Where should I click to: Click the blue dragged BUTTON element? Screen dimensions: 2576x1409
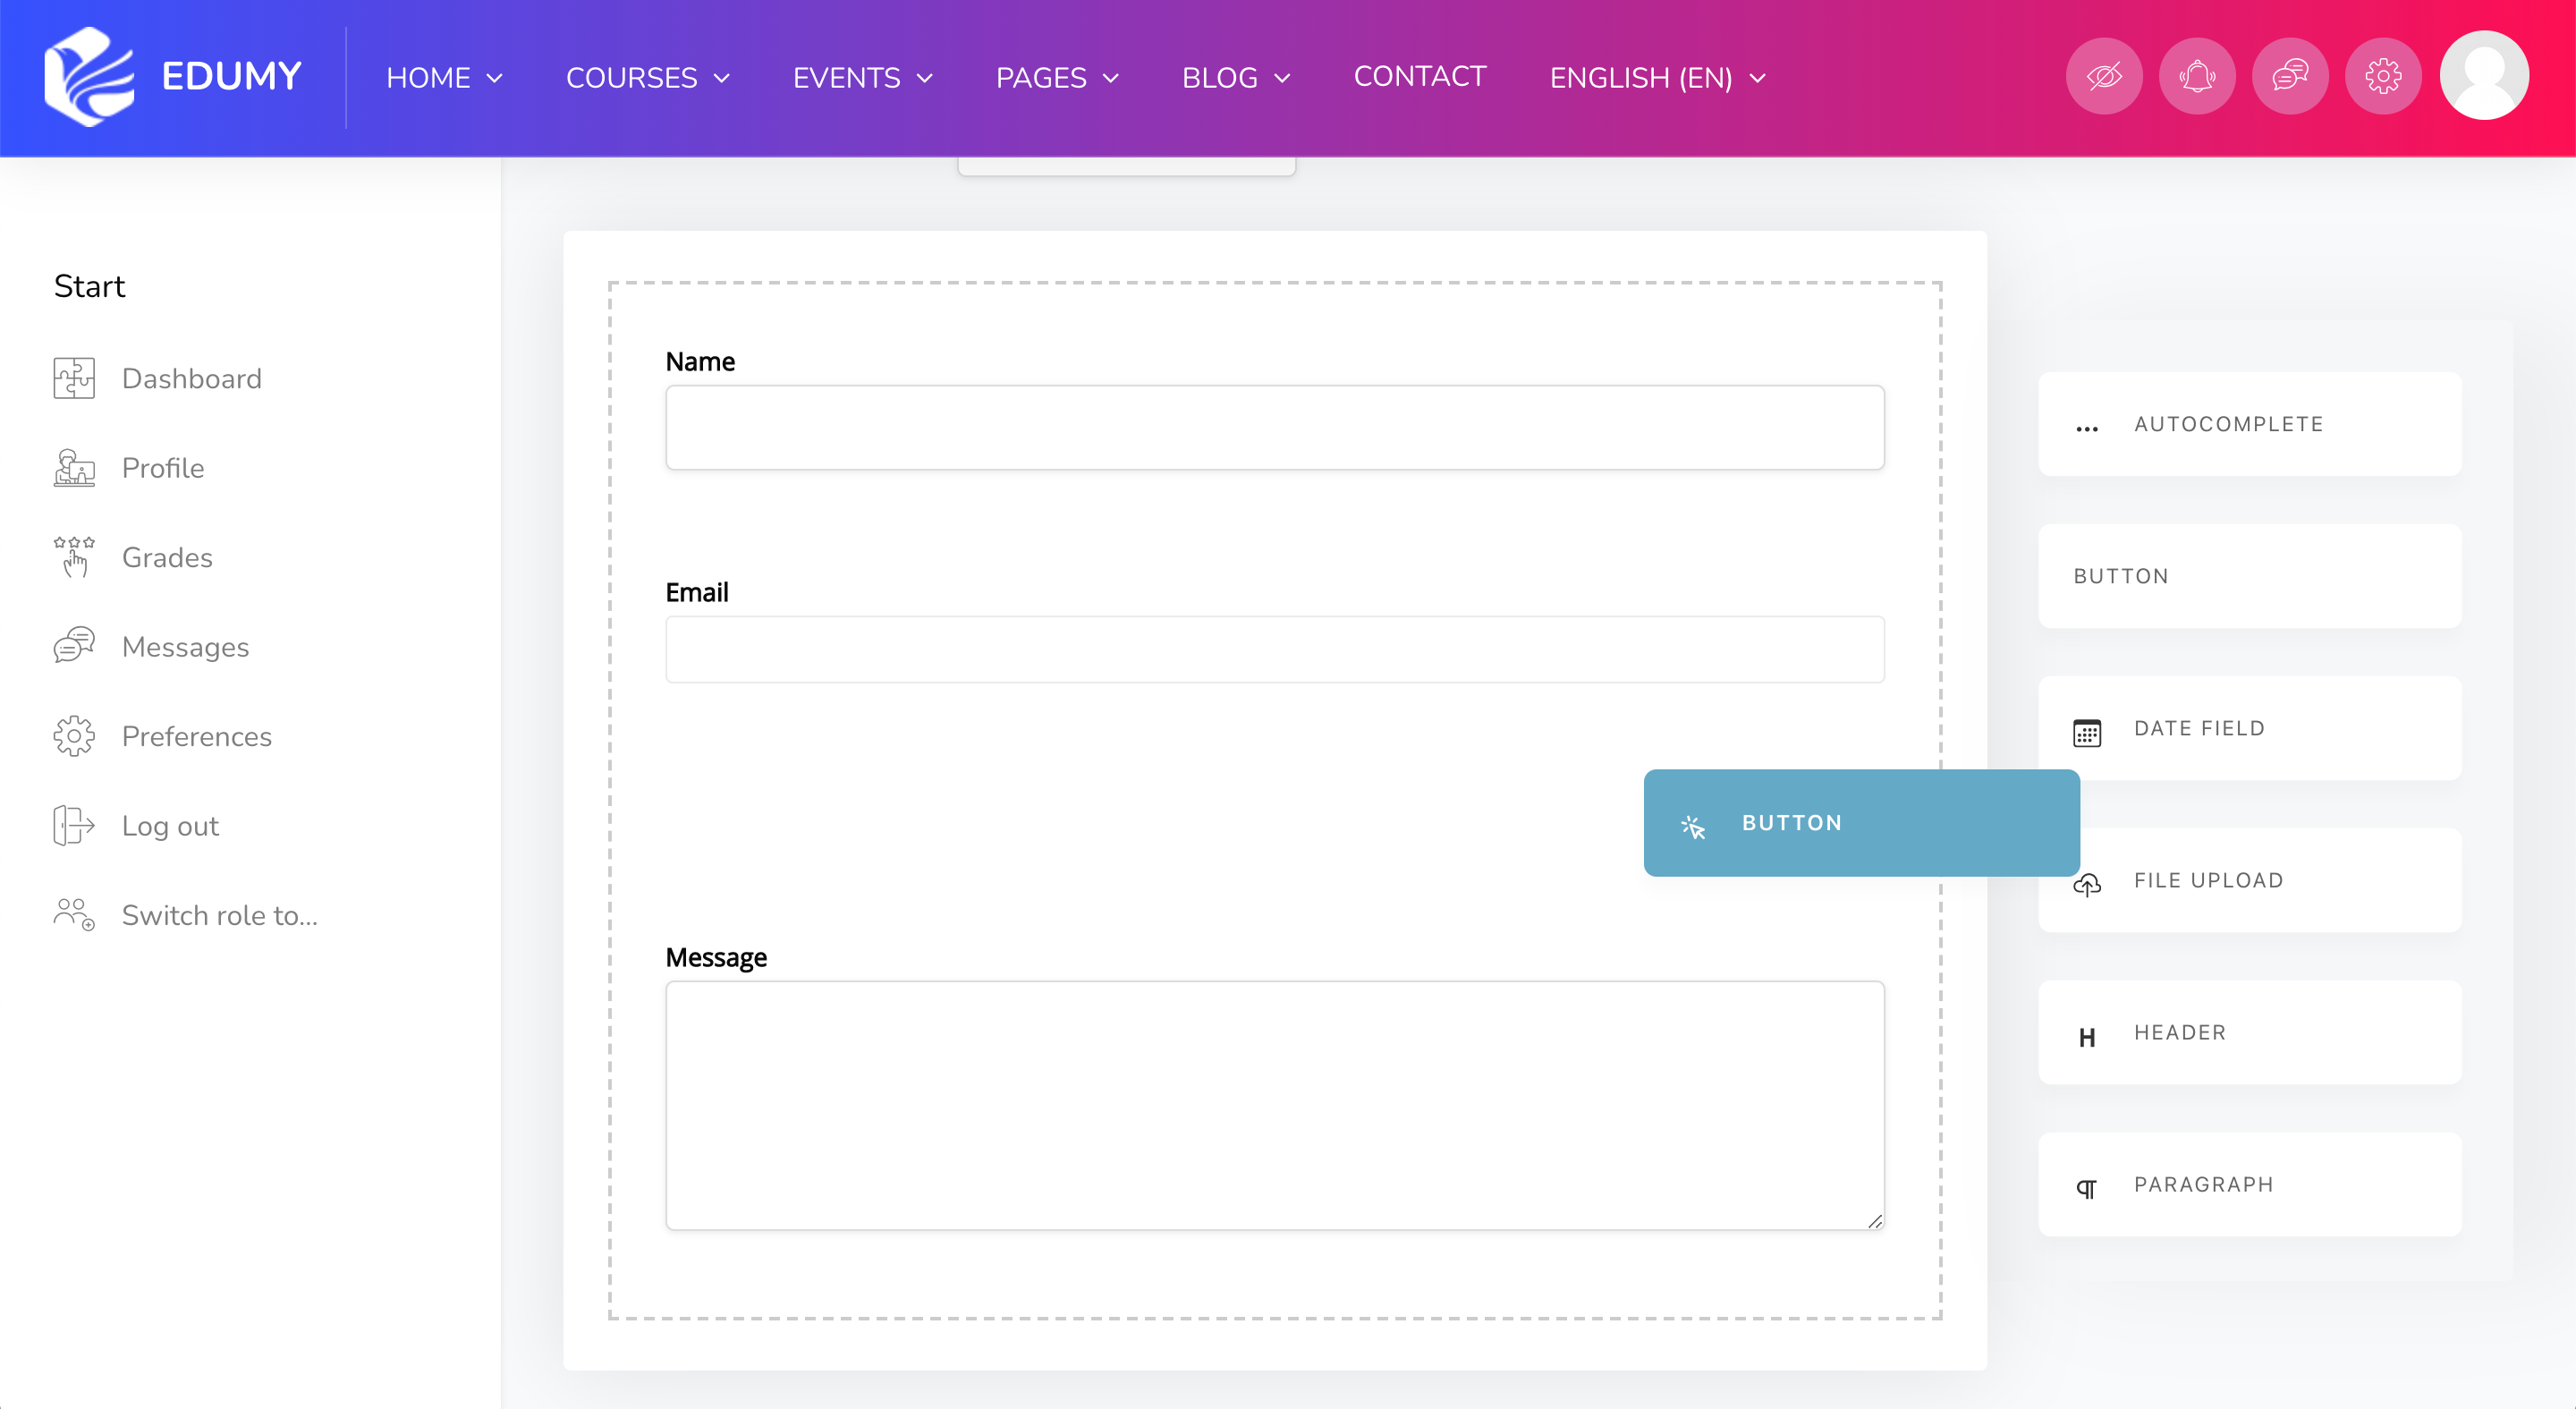click(x=1861, y=823)
